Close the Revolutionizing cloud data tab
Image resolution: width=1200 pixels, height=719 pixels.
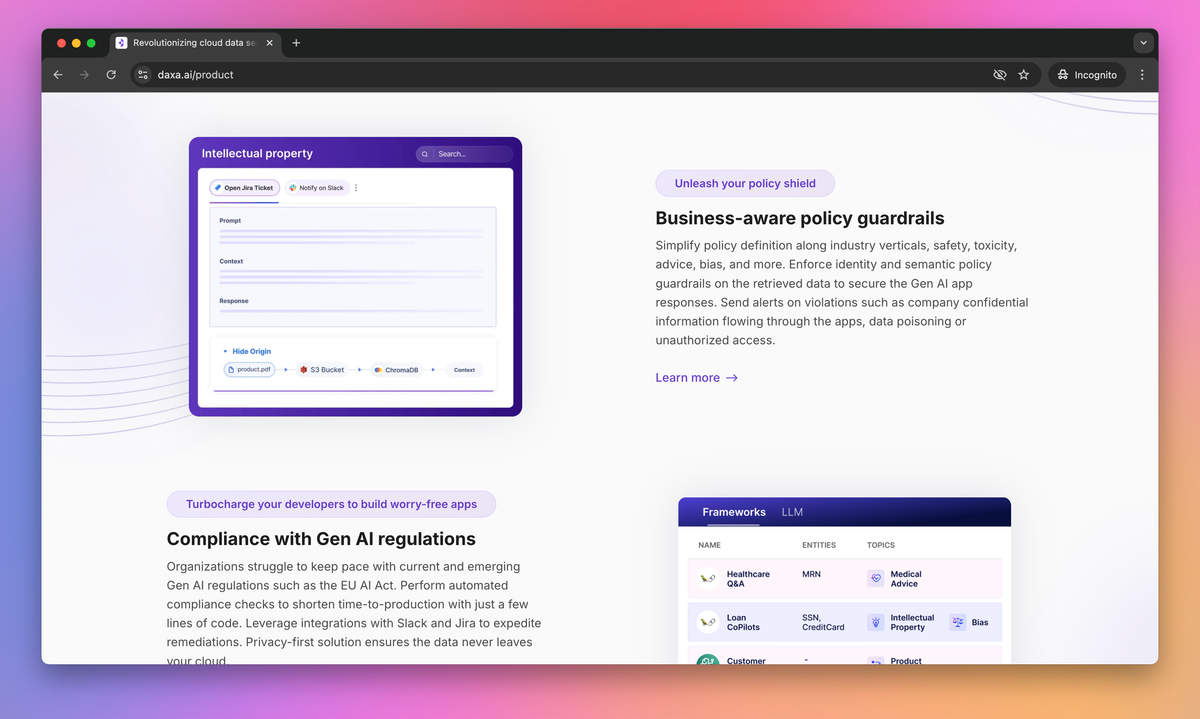coord(270,43)
